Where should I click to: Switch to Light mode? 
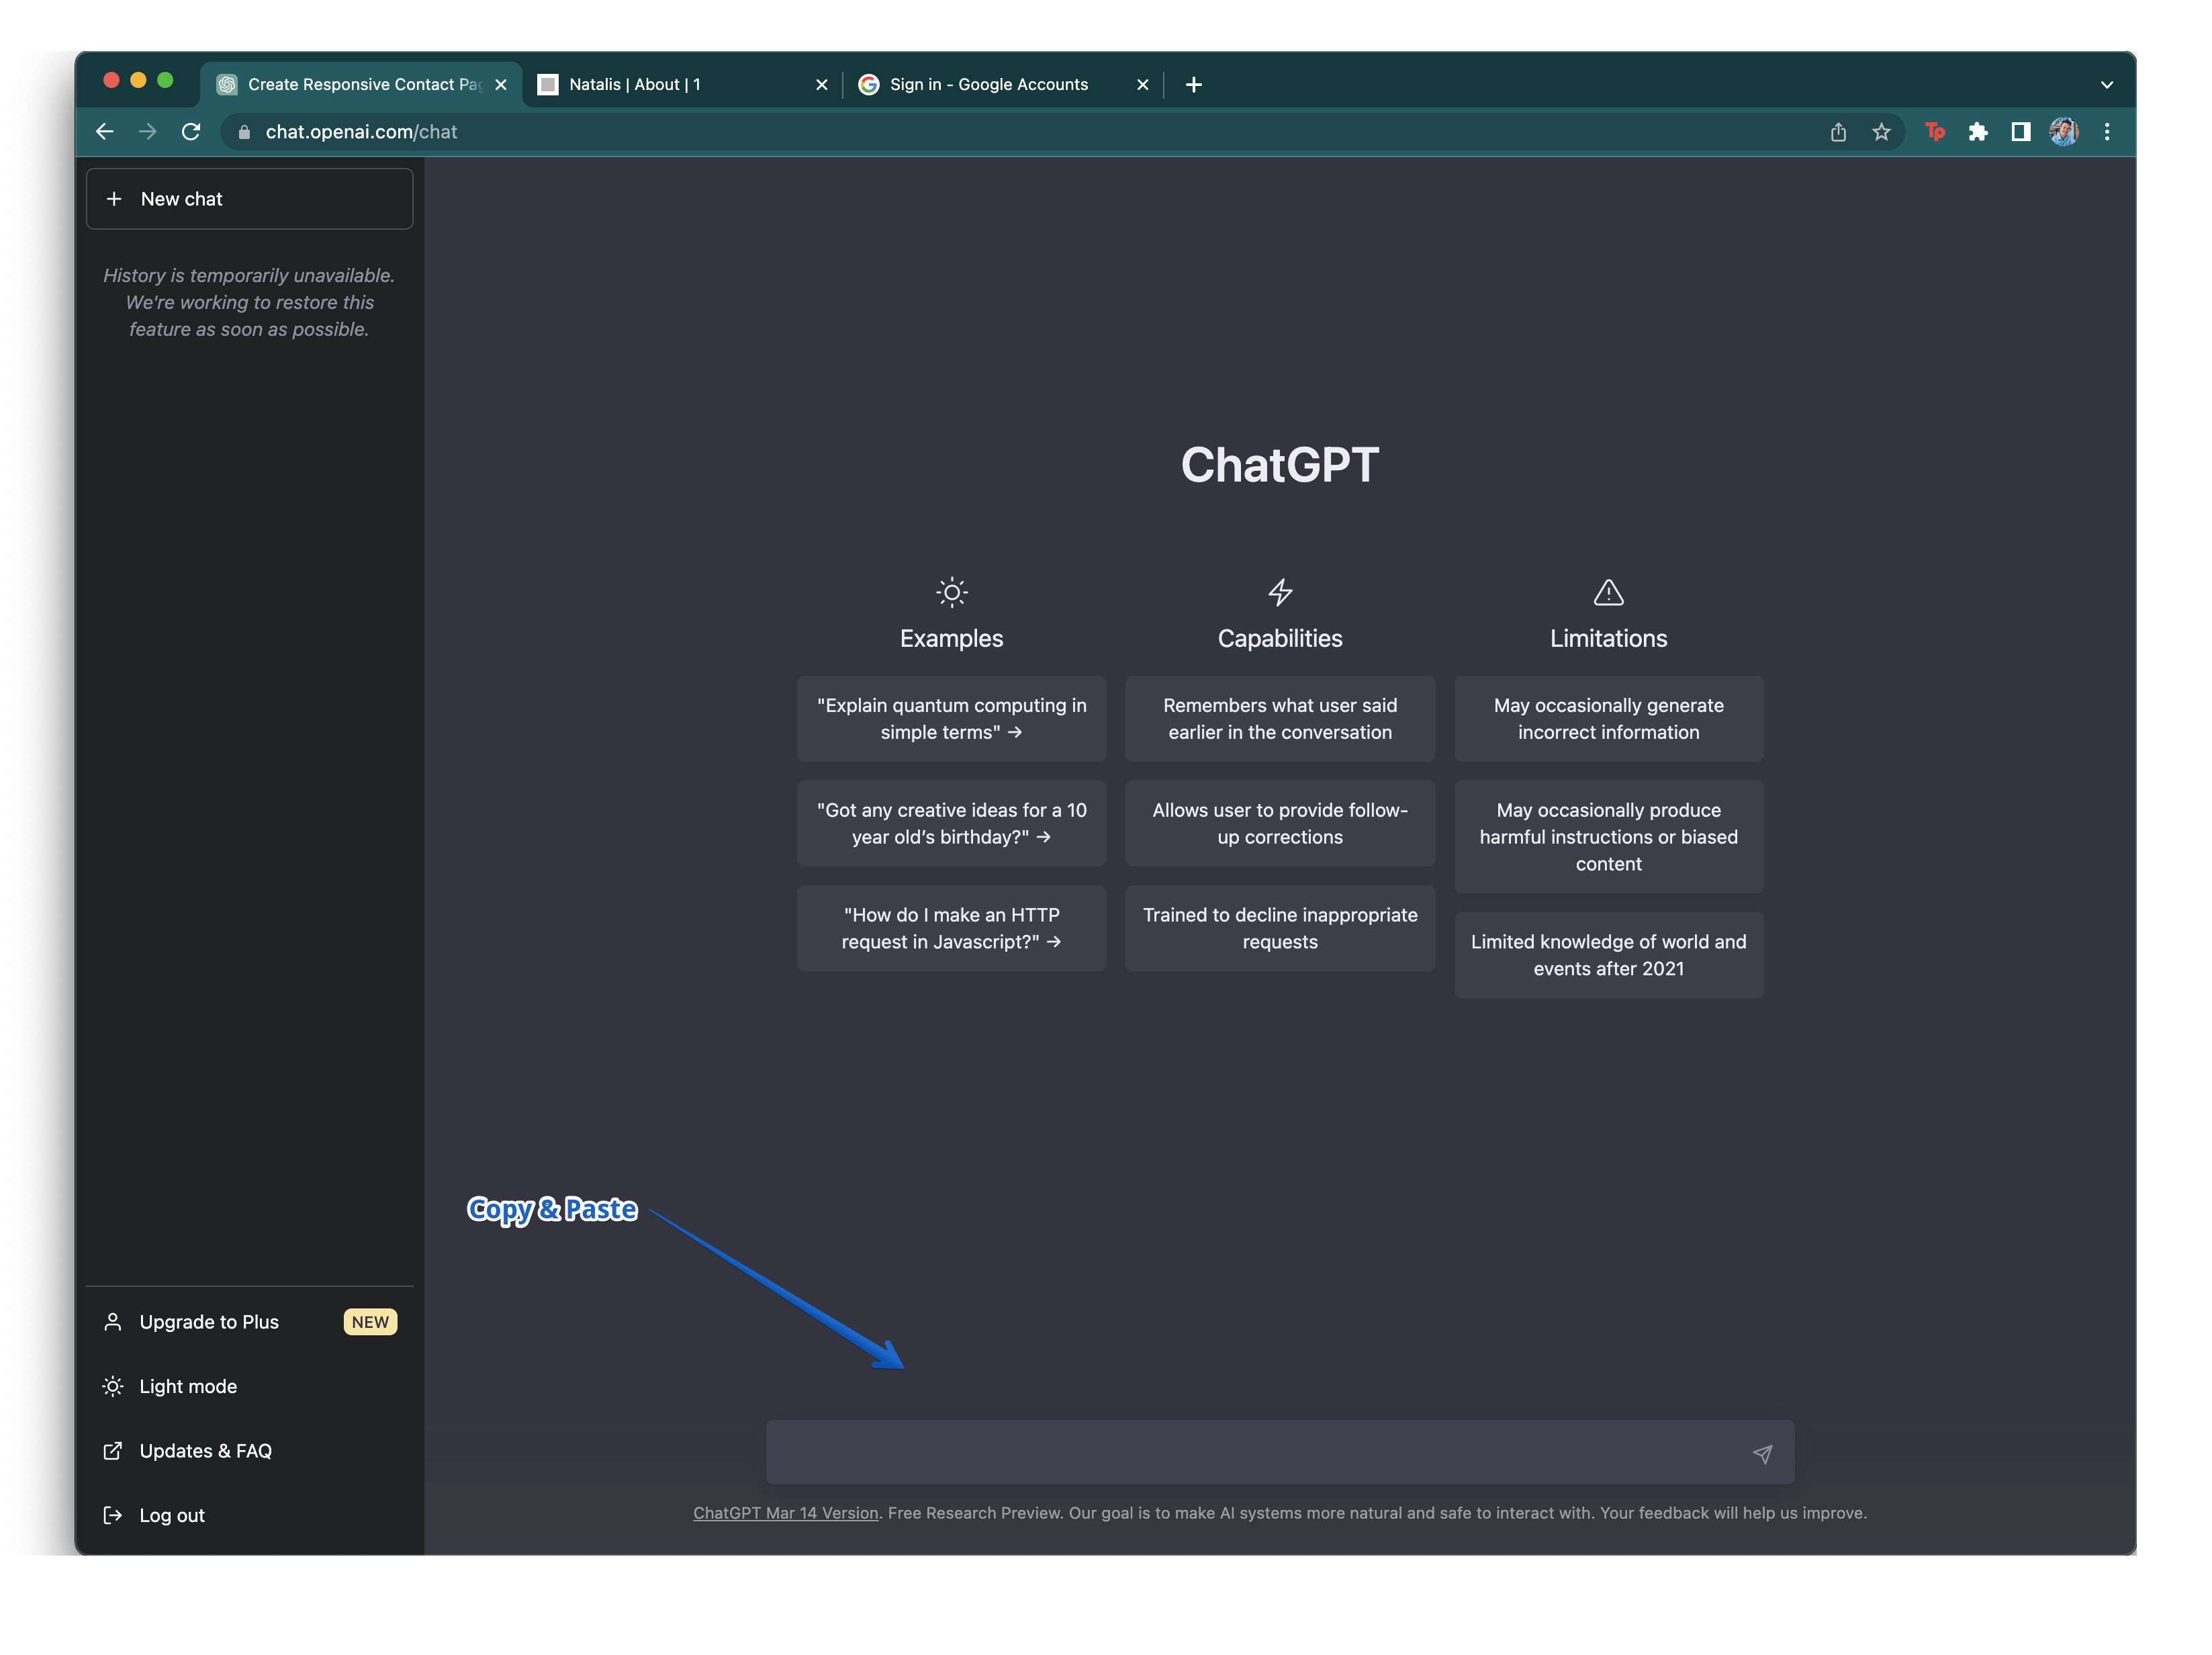tap(250, 1386)
